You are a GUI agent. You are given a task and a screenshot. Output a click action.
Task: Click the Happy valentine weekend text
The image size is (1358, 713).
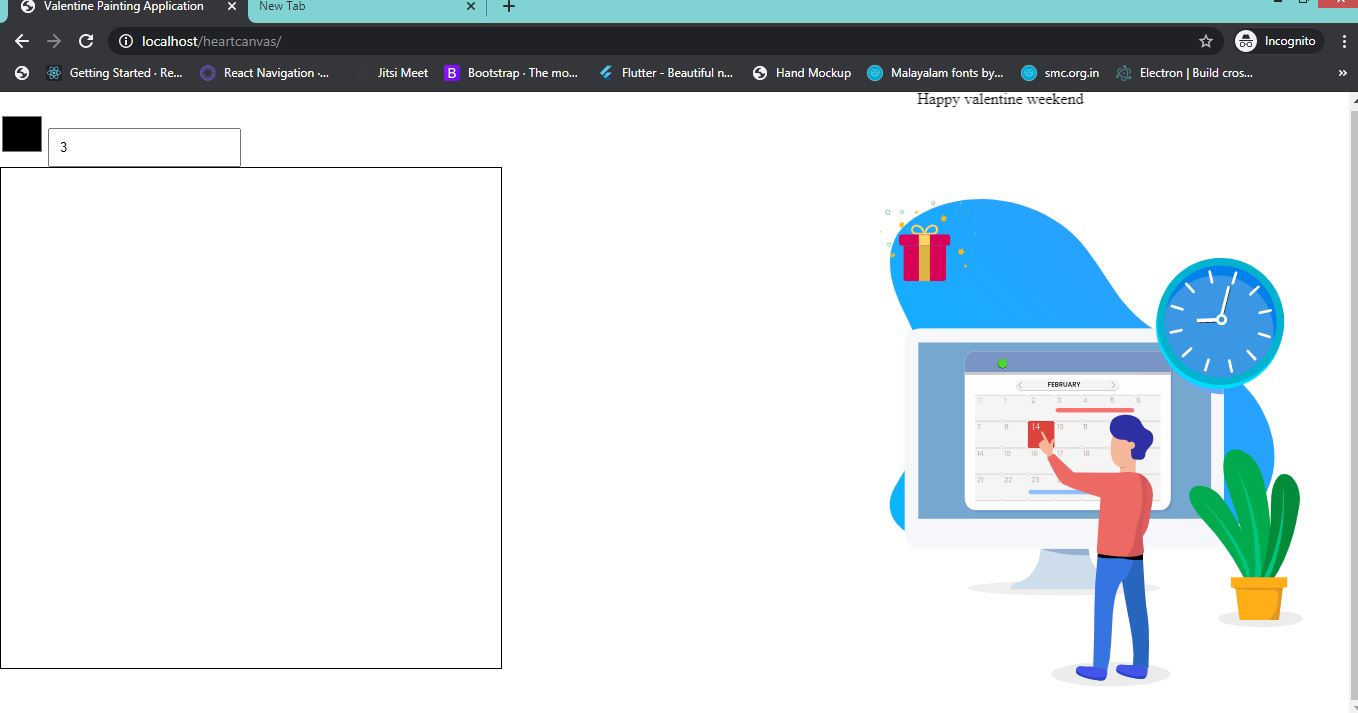pos(1000,99)
